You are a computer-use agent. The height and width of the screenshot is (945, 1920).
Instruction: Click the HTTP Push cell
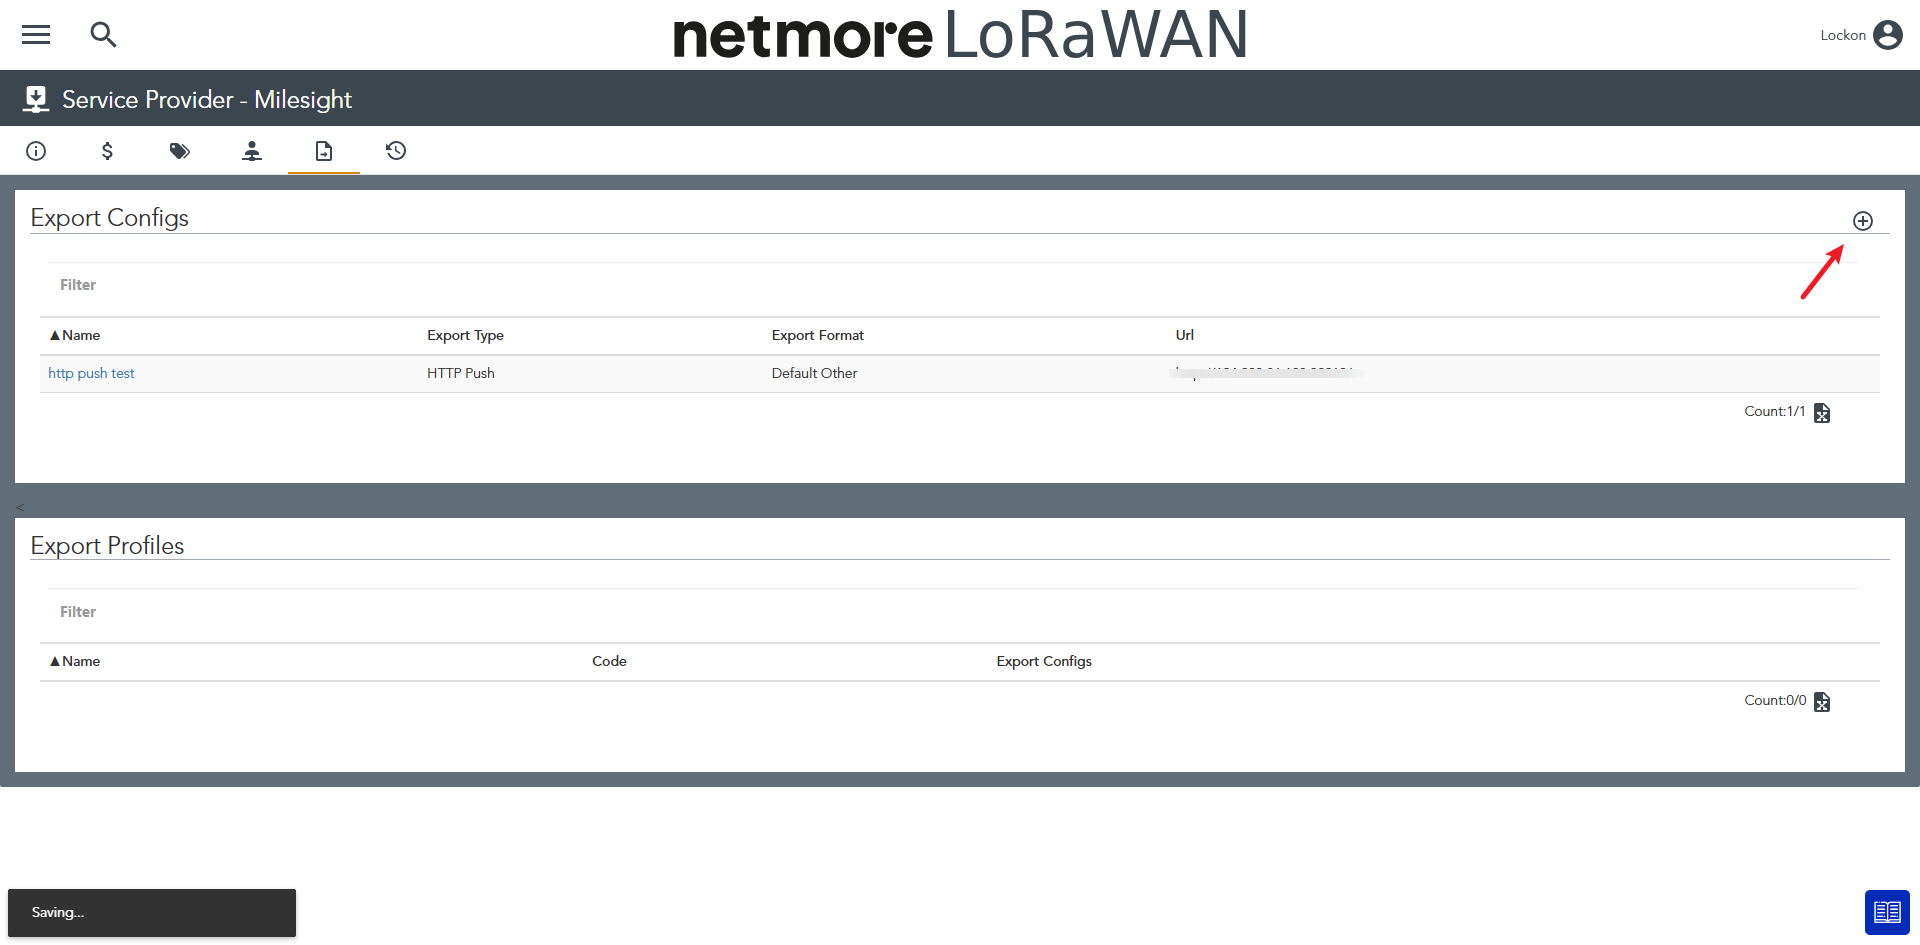[x=461, y=373]
